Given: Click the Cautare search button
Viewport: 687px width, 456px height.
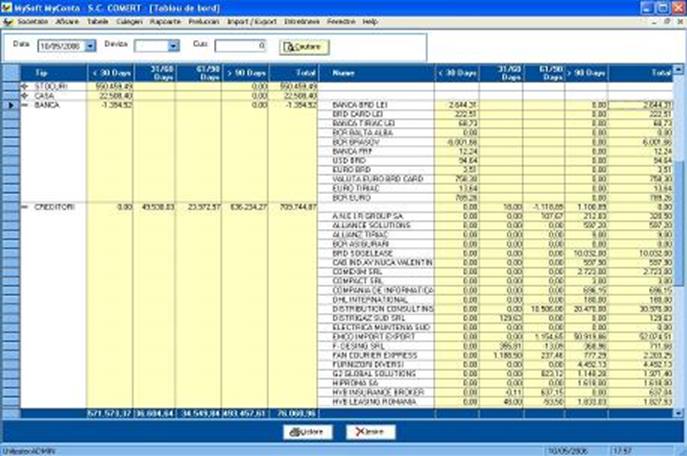Looking at the screenshot, I should 304,47.
